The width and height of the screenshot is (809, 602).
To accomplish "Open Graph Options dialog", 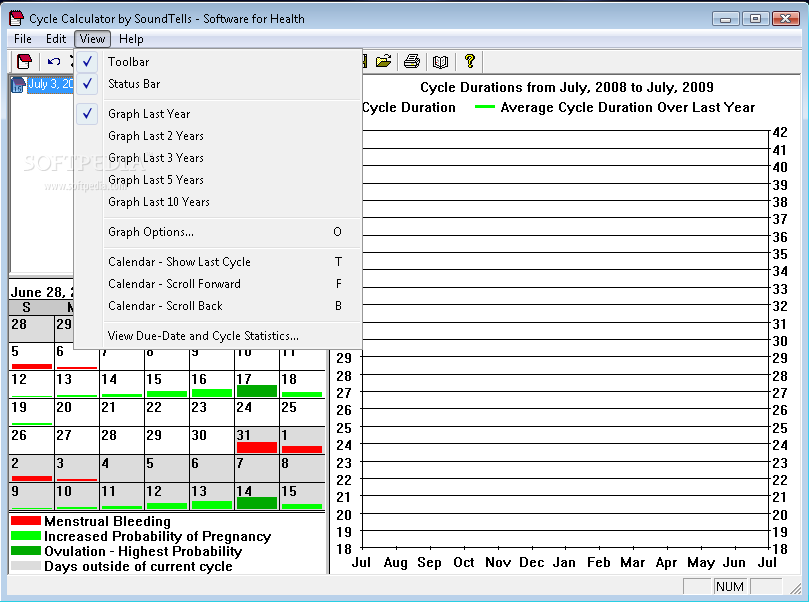I will click(x=218, y=232).
